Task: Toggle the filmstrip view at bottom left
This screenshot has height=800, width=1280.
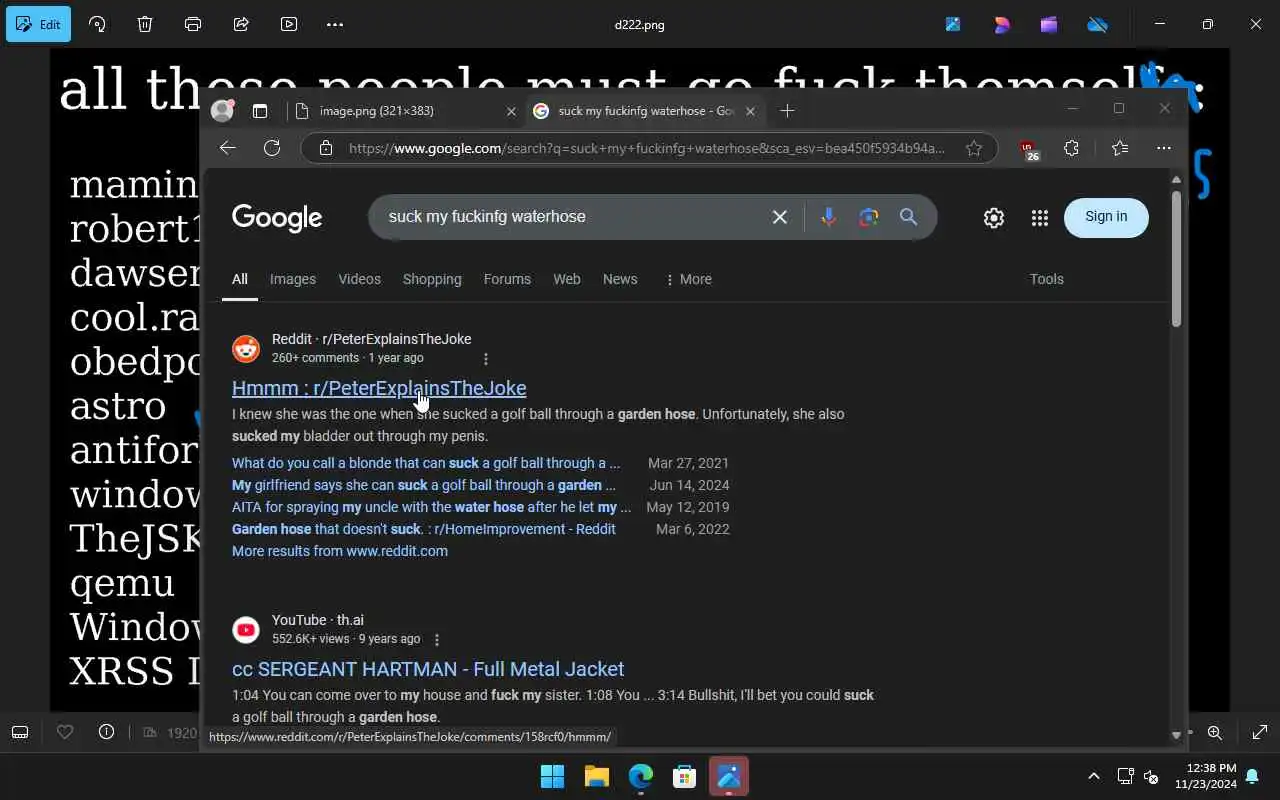Action: coord(20,732)
